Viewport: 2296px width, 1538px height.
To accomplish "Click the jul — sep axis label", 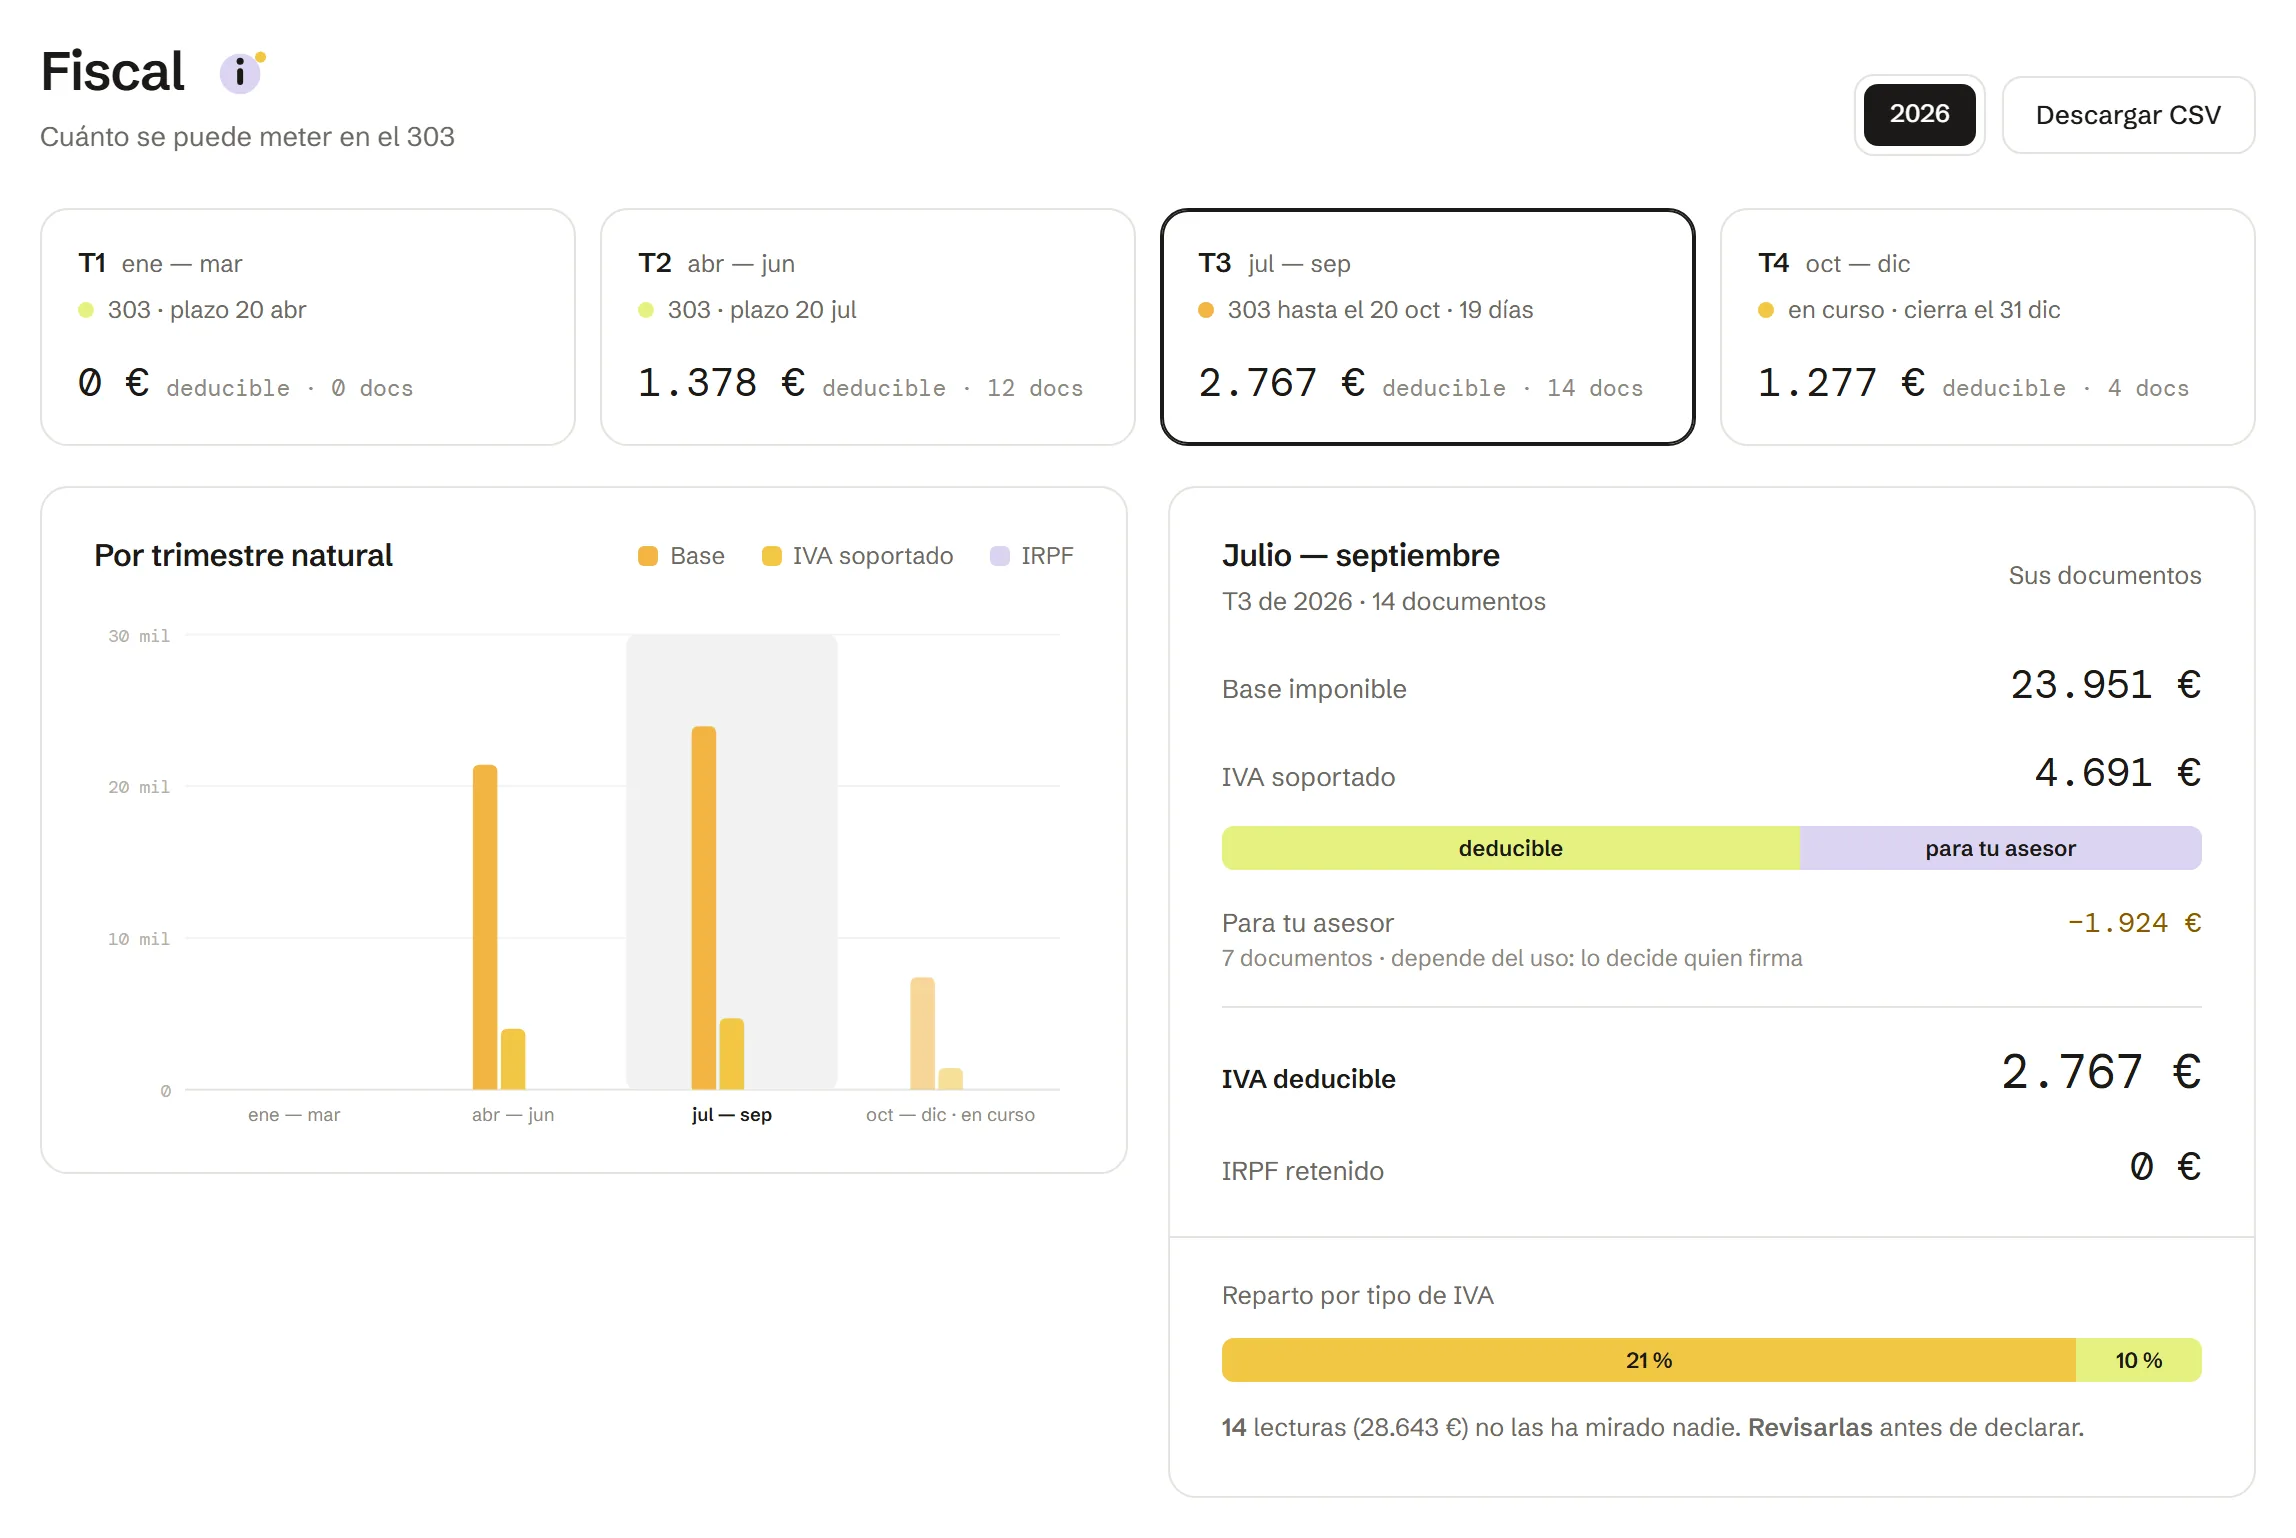I will click(x=732, y=1114).
